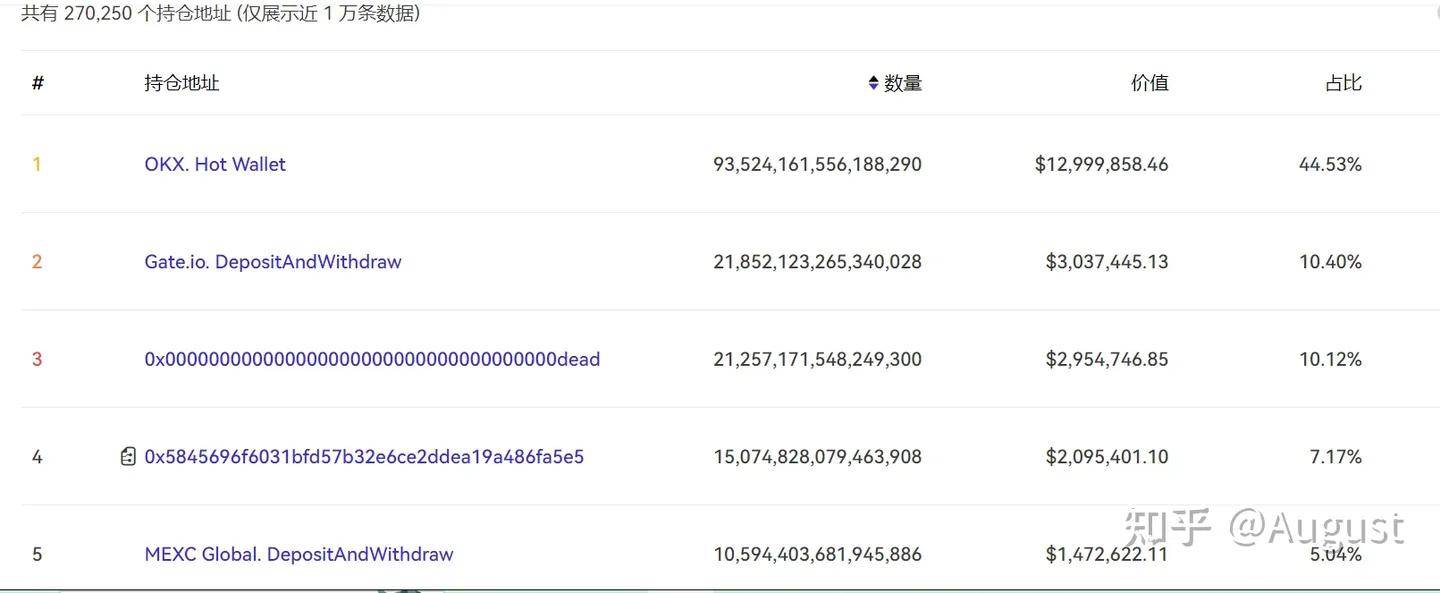Viewport: 1440px width, 593px height.
Task: Click the 共有 270,250 holders summary text
Action: [x=220, y=13]
